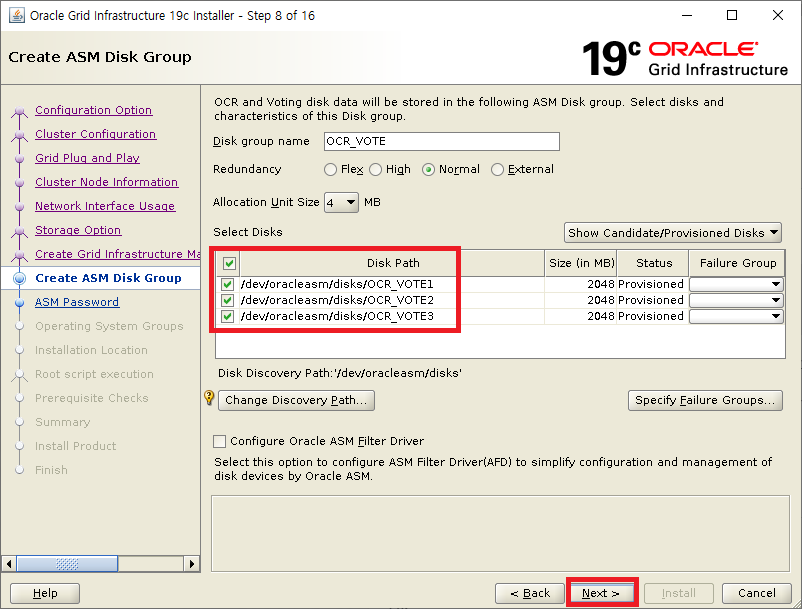Viewport: 802px width, 609px height.
Task: Select the /dev/oracleasm/disks/OCR_VOTE1 path text
Action: pos(337,284)
